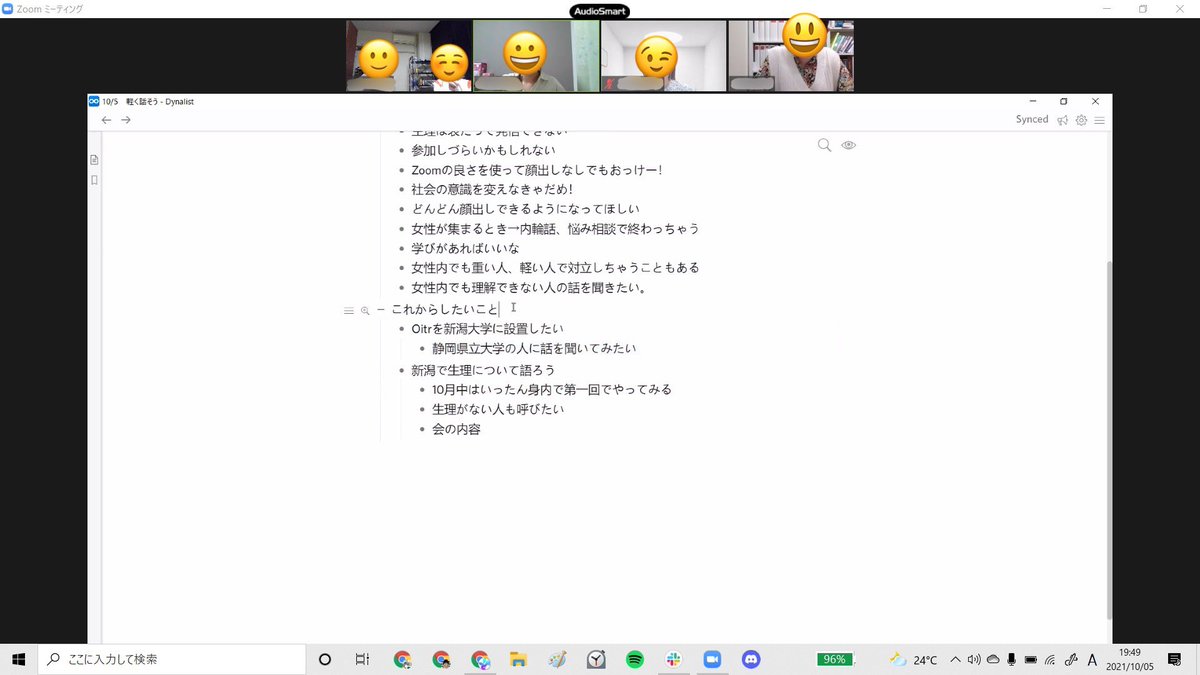
Task: Open the 24°C weather widget
Action: tap(913, 659)
